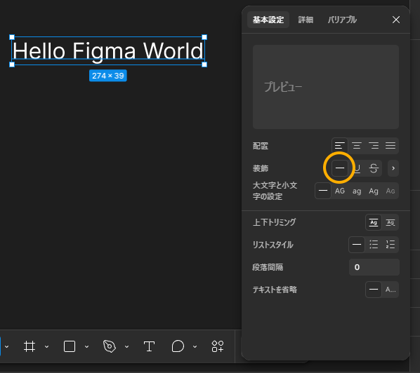
Task: Apply bulleted list style
Action: tap(374, 245)
